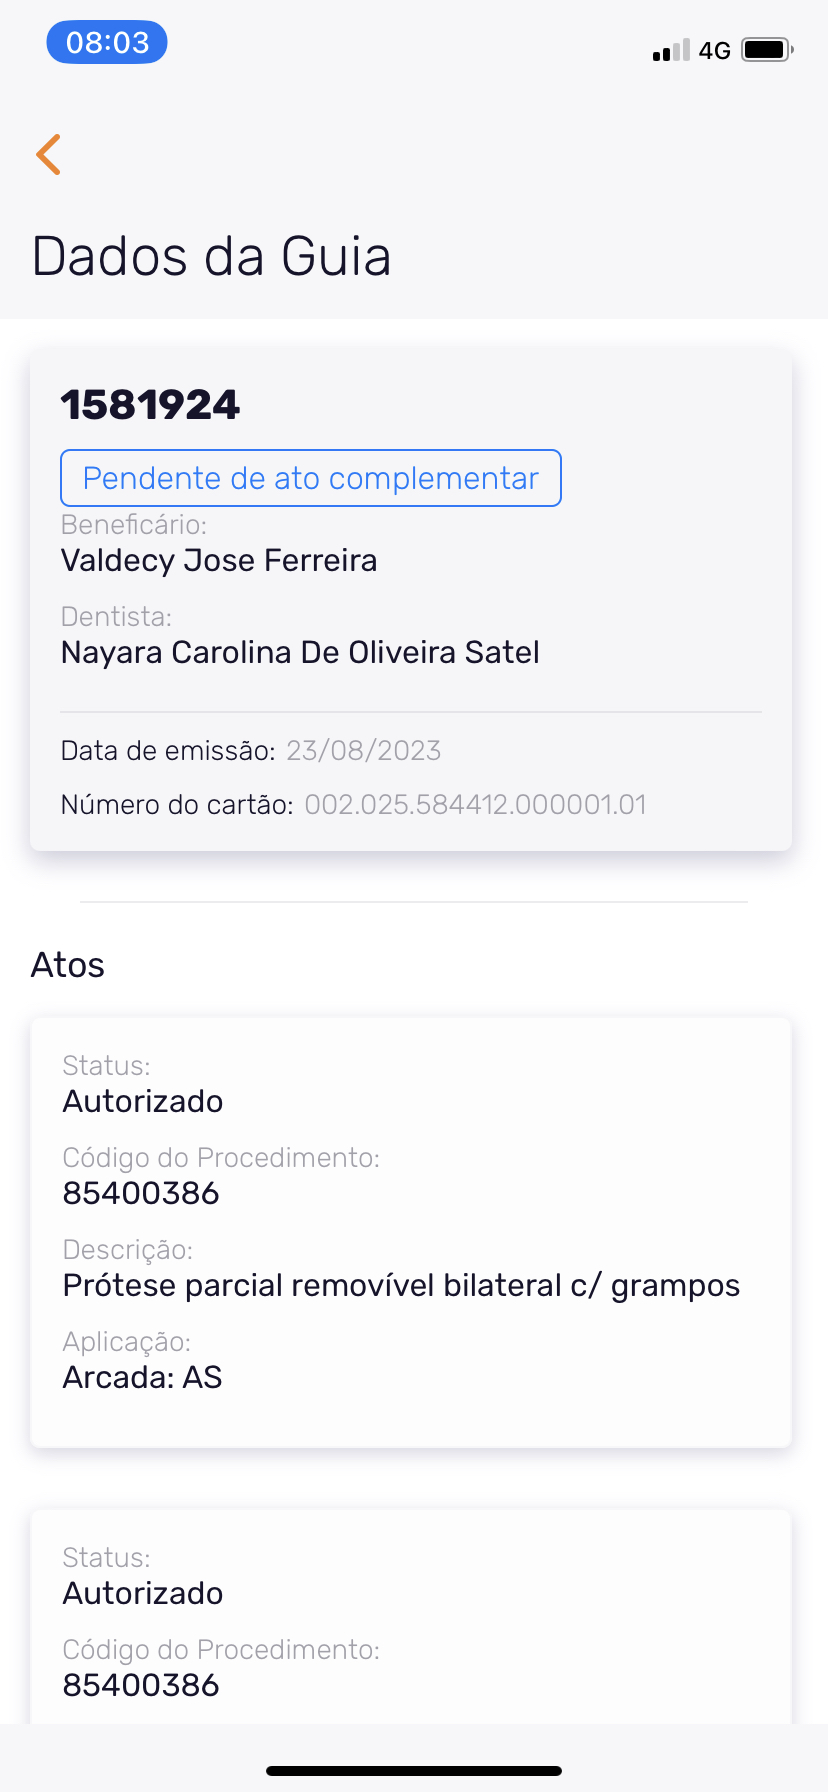Tap card number 002.025.584412.000001.01

pyautogui.click(x=475, y=805)
